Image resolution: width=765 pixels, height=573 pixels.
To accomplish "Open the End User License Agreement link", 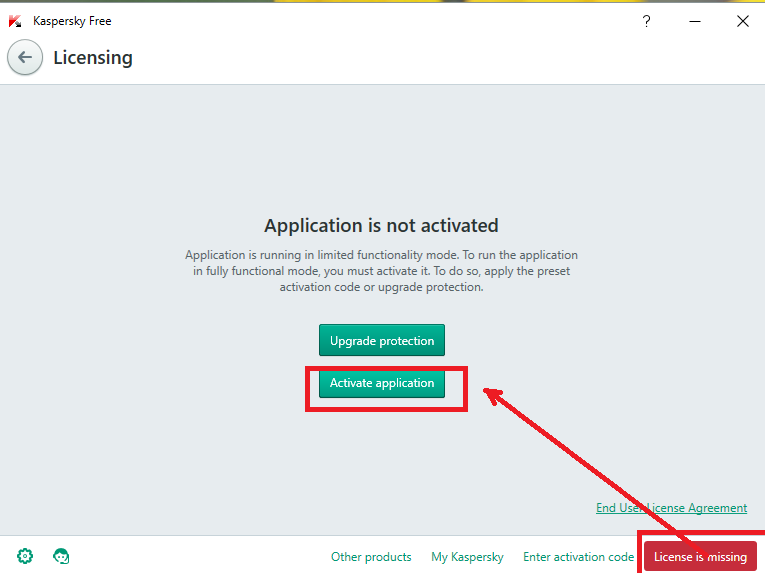I will tap(671, 508).
